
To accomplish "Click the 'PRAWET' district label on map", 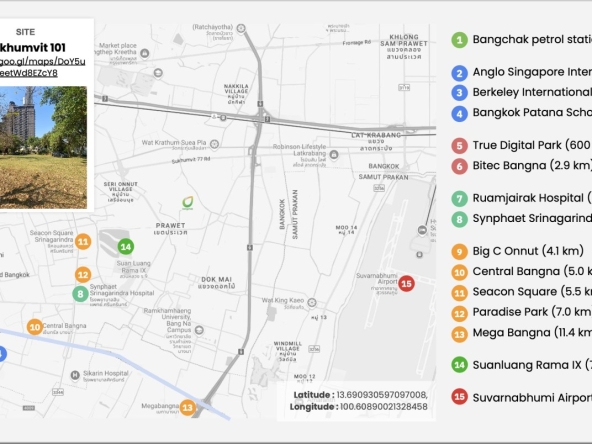I will click(170, 225).
